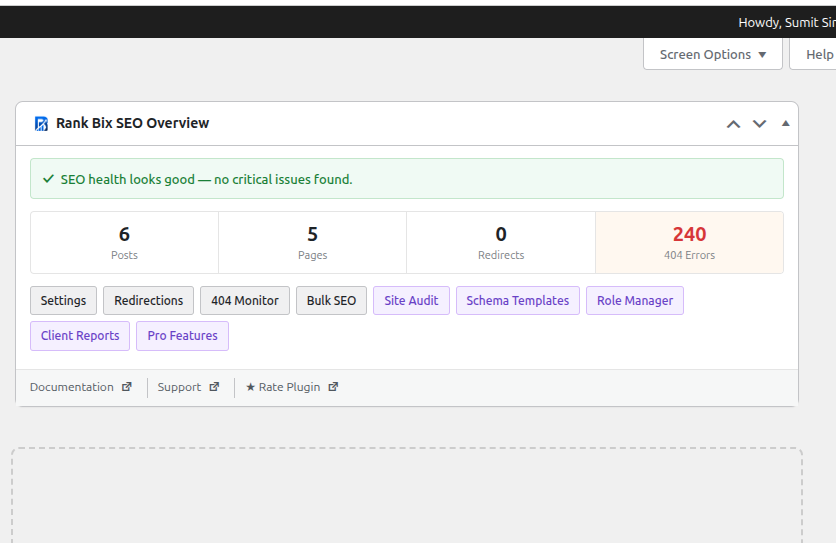The width and height of the screenshot is (836, 543).
Task: Click the 6 Posts stat card
Action: (124, 243)
